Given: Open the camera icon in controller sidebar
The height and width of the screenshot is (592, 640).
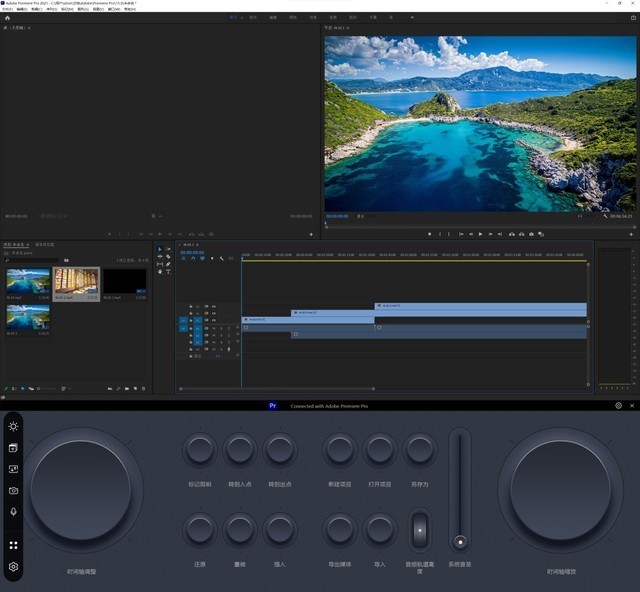Looking at the screenshot, I should pos(14,491).
